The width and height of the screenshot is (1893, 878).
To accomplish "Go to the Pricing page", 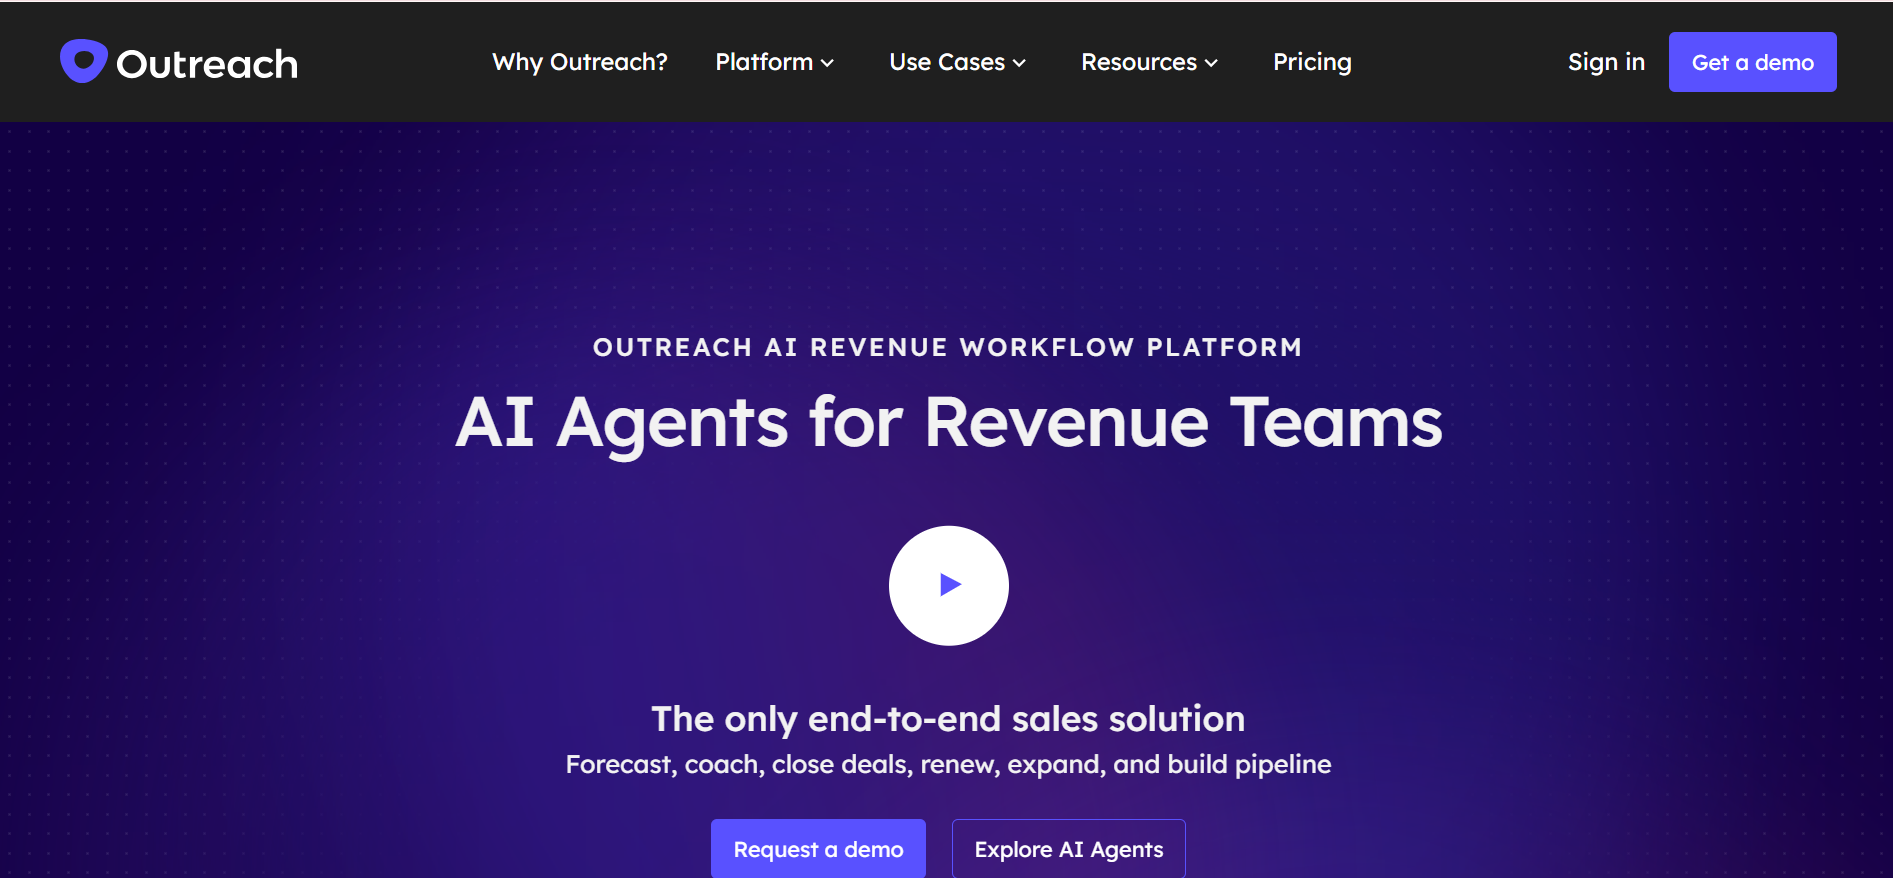I will [x=1312, y=62].
